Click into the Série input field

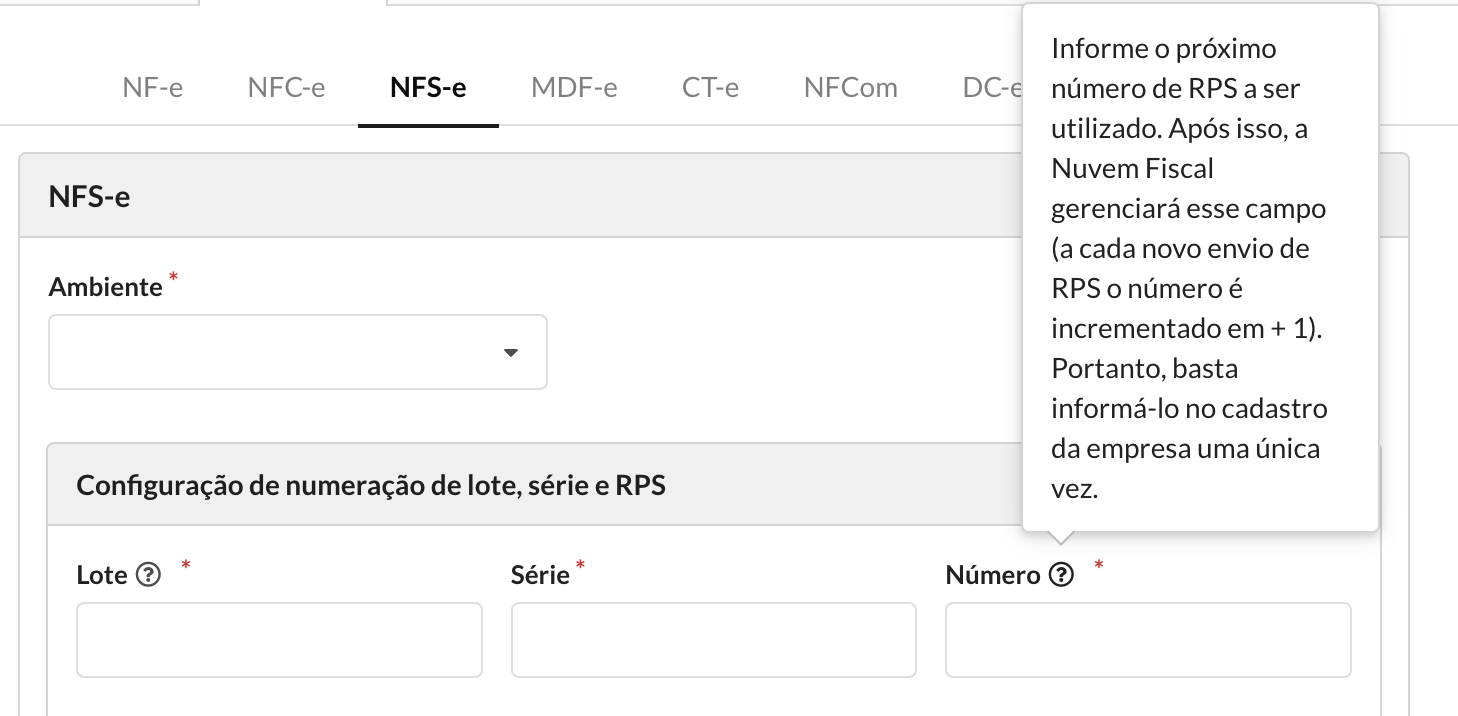(714, 640)
